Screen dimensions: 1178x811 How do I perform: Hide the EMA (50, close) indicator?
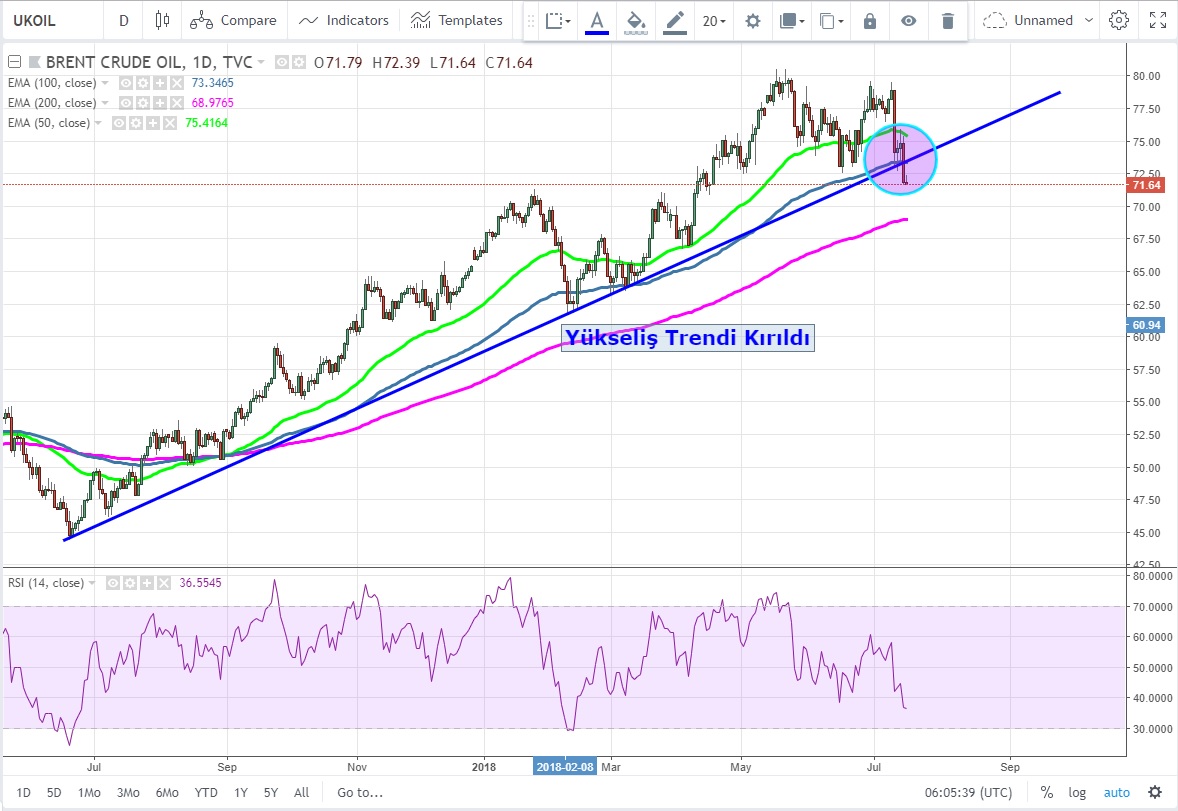[119, 123]
